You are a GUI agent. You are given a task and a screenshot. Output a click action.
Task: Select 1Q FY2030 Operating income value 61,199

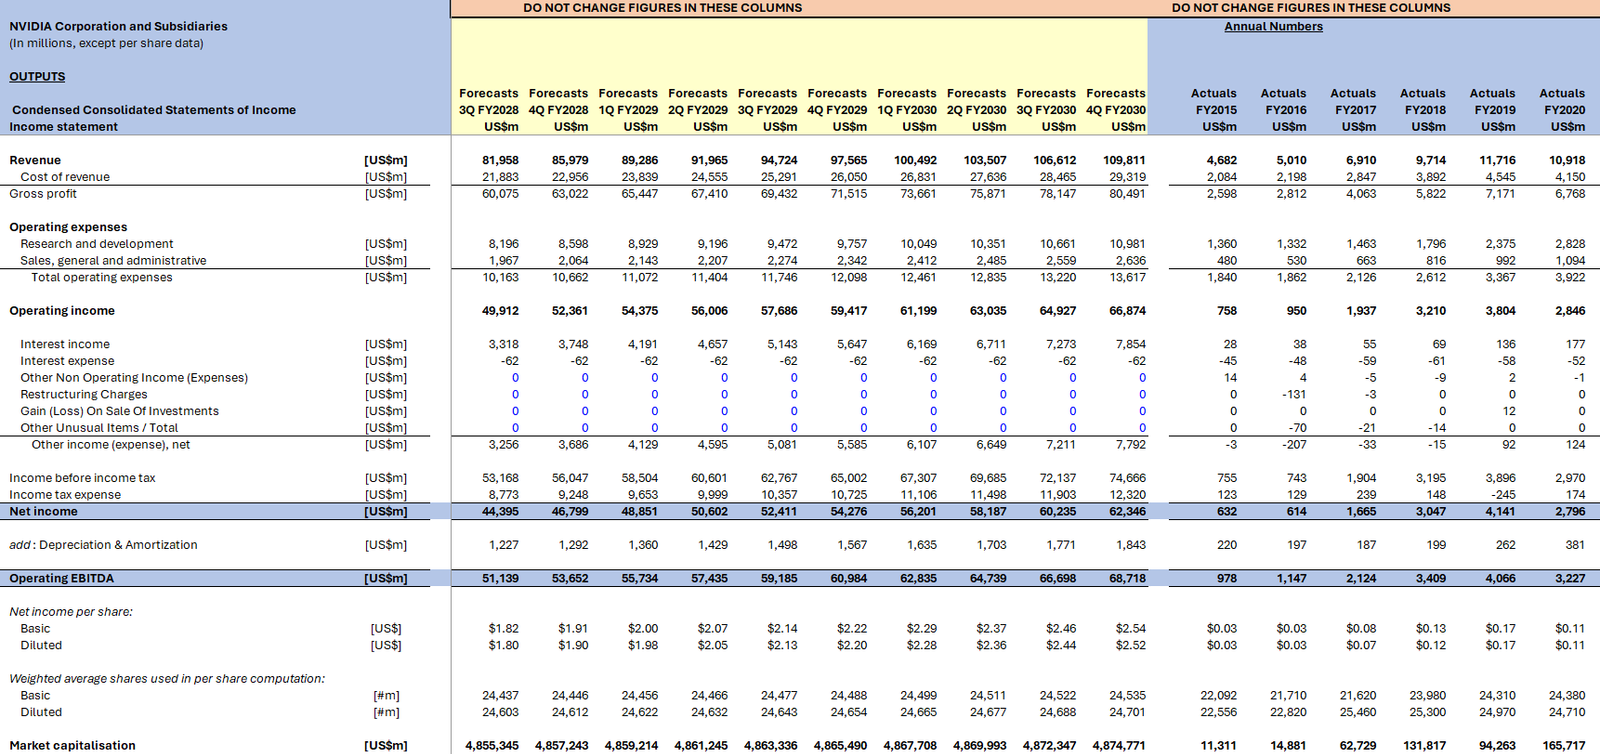(918, 311)
